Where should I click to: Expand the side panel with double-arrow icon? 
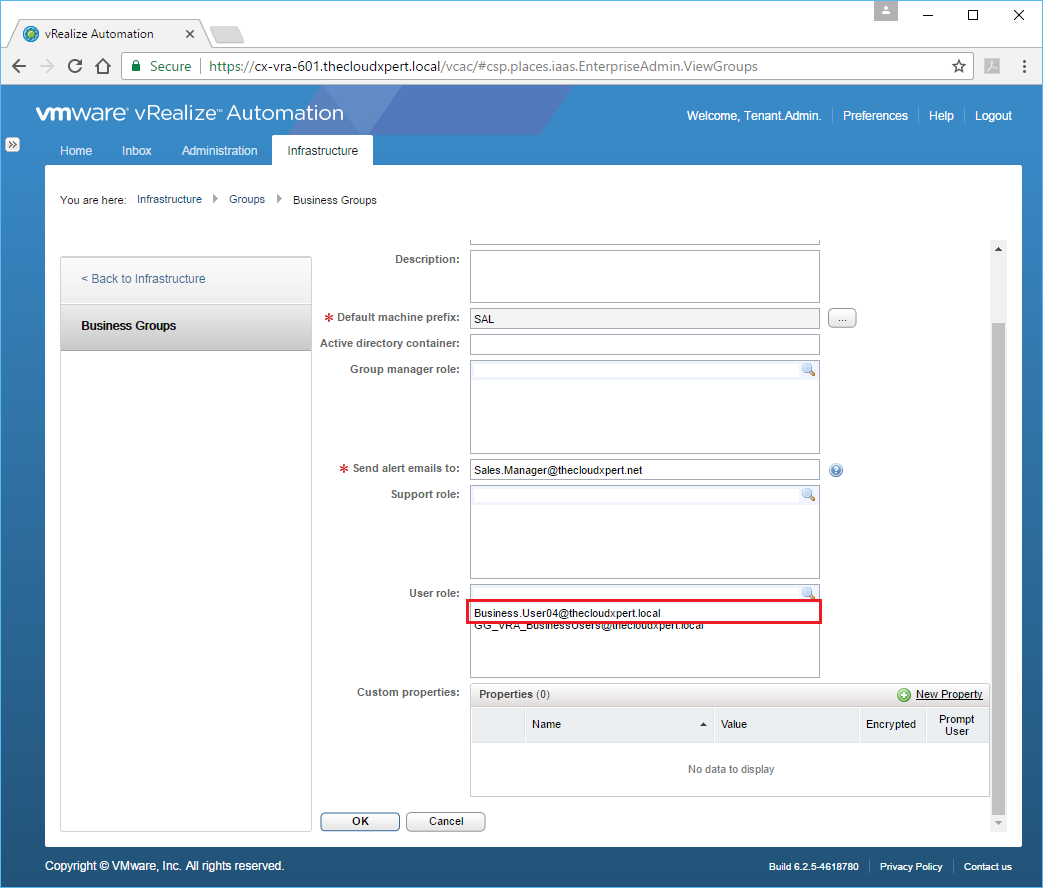[x=12, y=145]
